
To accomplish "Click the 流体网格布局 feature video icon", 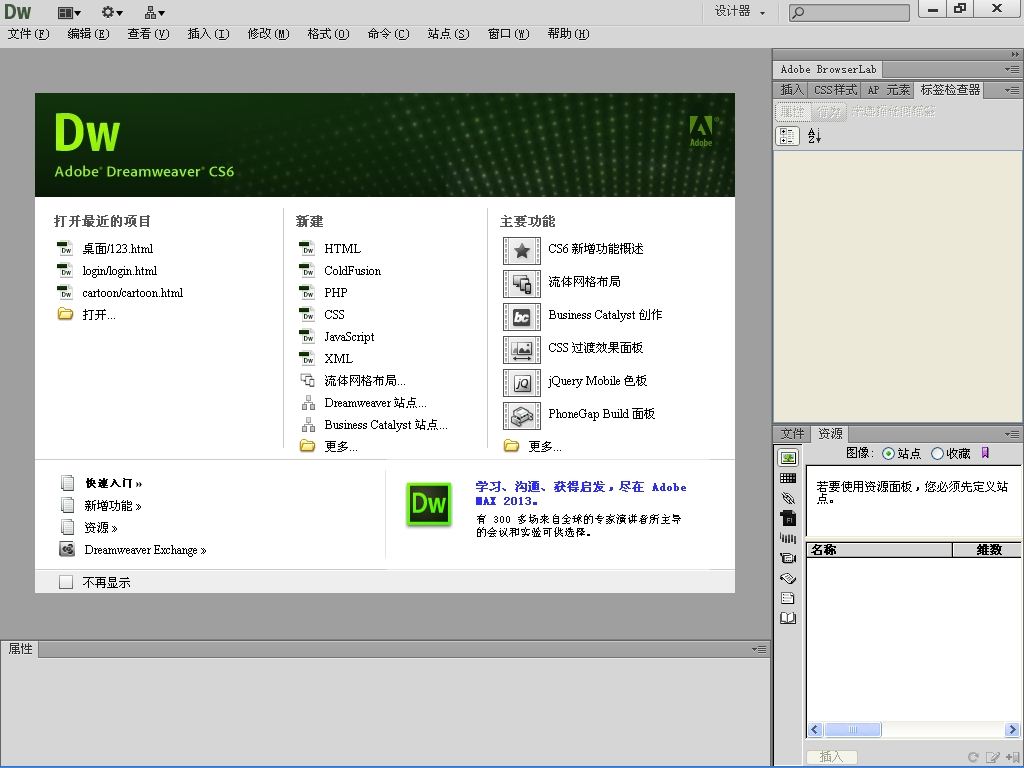I will [x=522, y=284].
